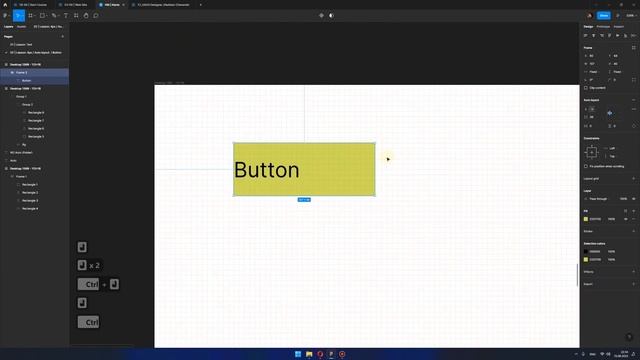Viewport: 640px width, 360px height.
Task: Add a stroke with plus icon
Action: coord(633,231)
